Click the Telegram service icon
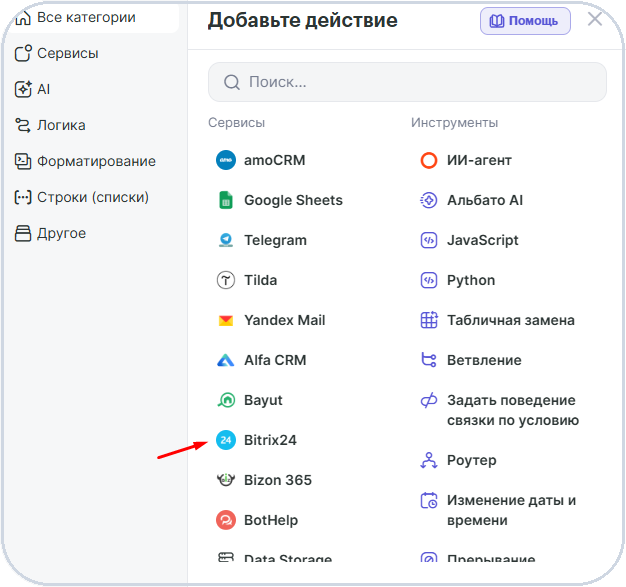Screen dimensions: 626x587 coord(226,240)
